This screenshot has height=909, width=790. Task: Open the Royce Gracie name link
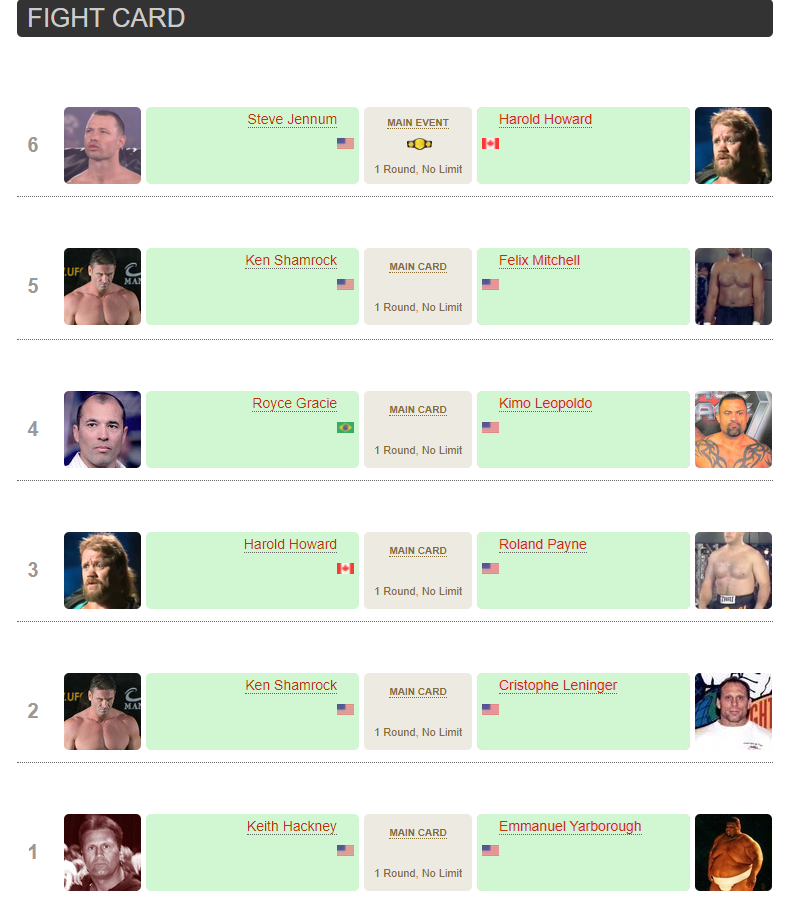(294, 404)
